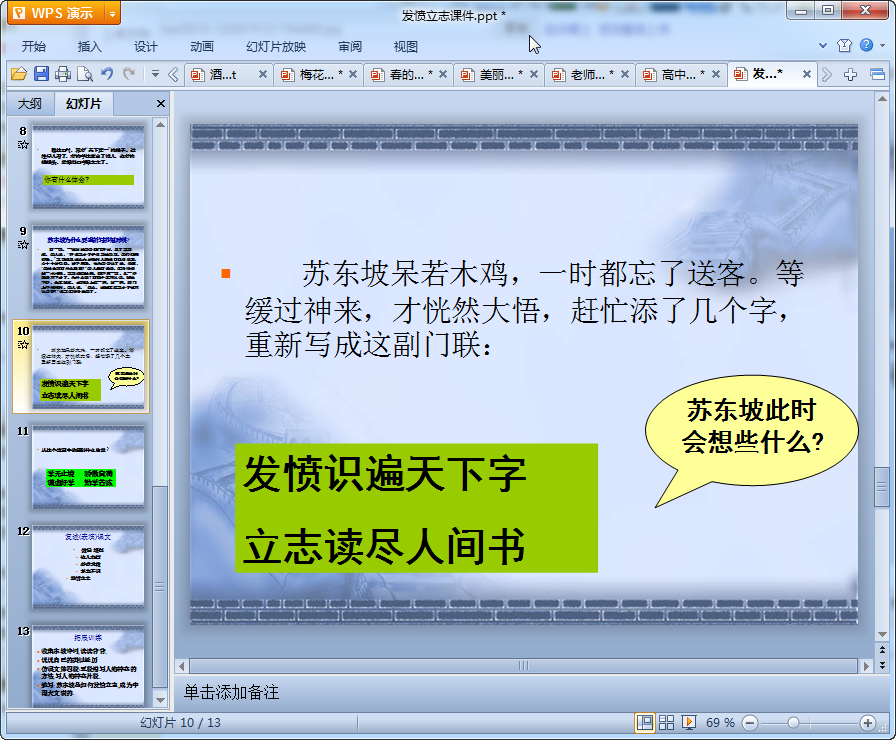Start slideshow from status bar play icon
Image resolution: width=896 pixels, height=740 pixels.
coord(689,723)
